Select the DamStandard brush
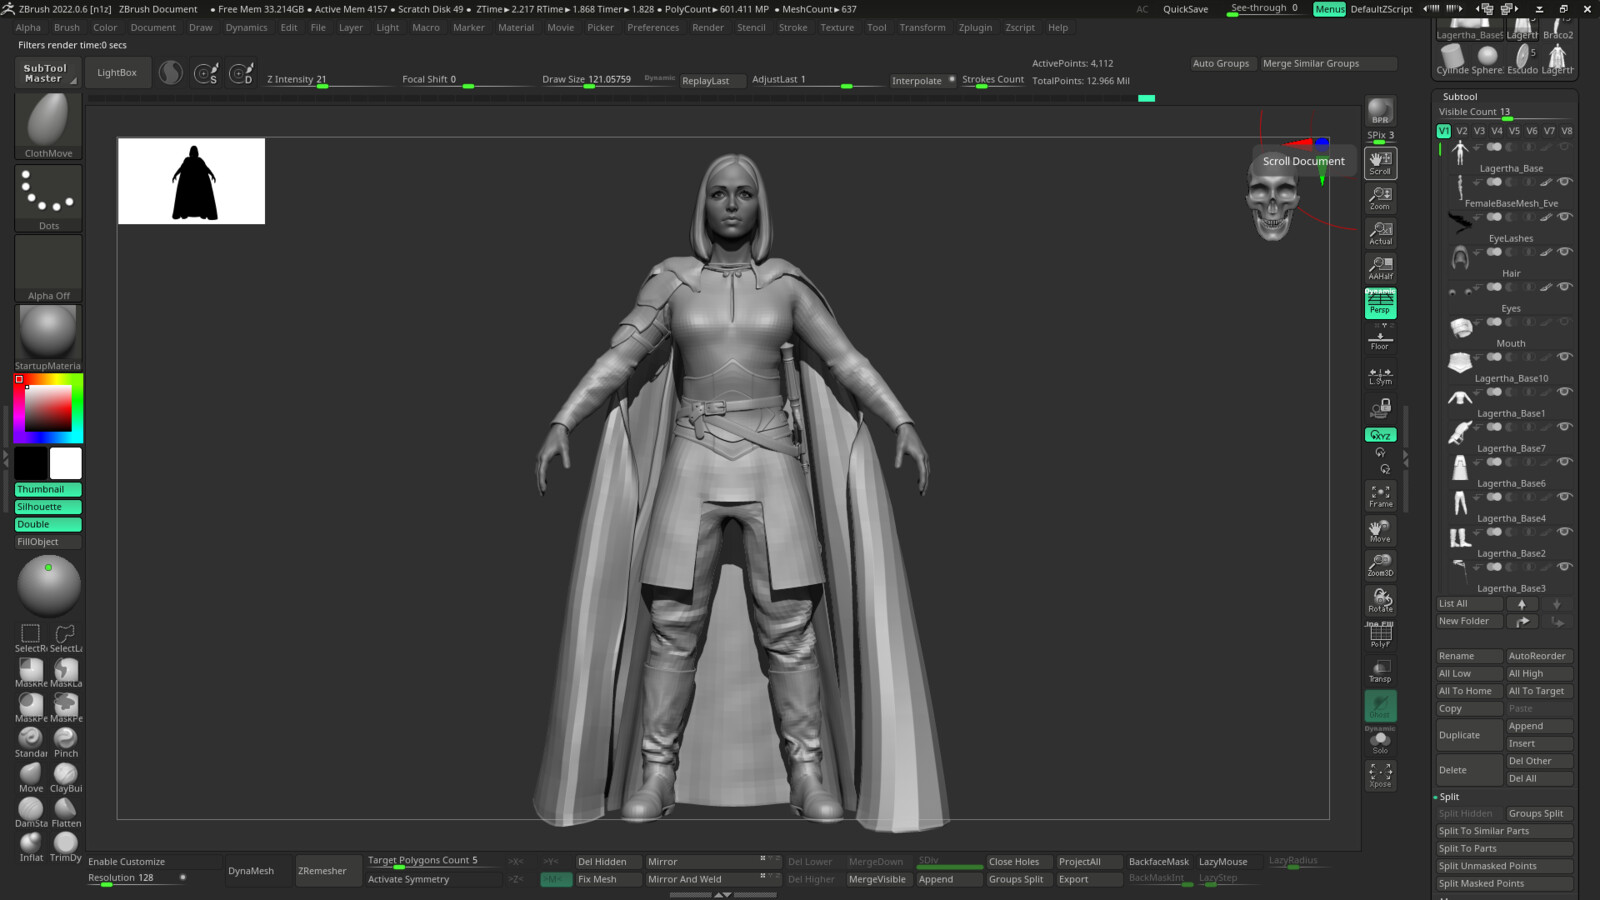Image resolution: width=1600 pixels, height=900 pixels. pos(31,813)
